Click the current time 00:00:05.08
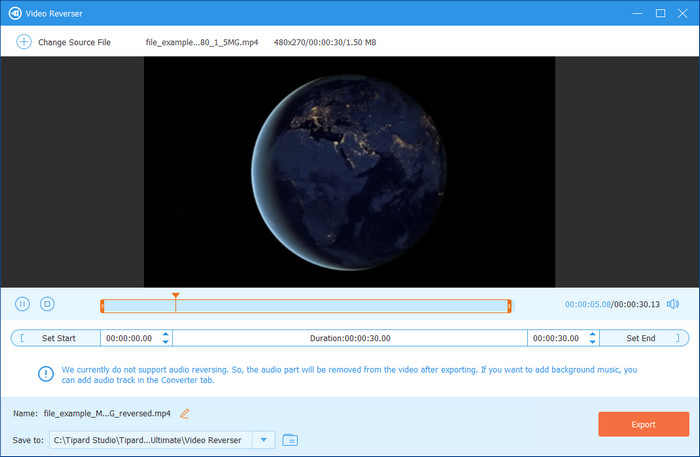This screenshot has height=457, width=700. click(588, 304)
